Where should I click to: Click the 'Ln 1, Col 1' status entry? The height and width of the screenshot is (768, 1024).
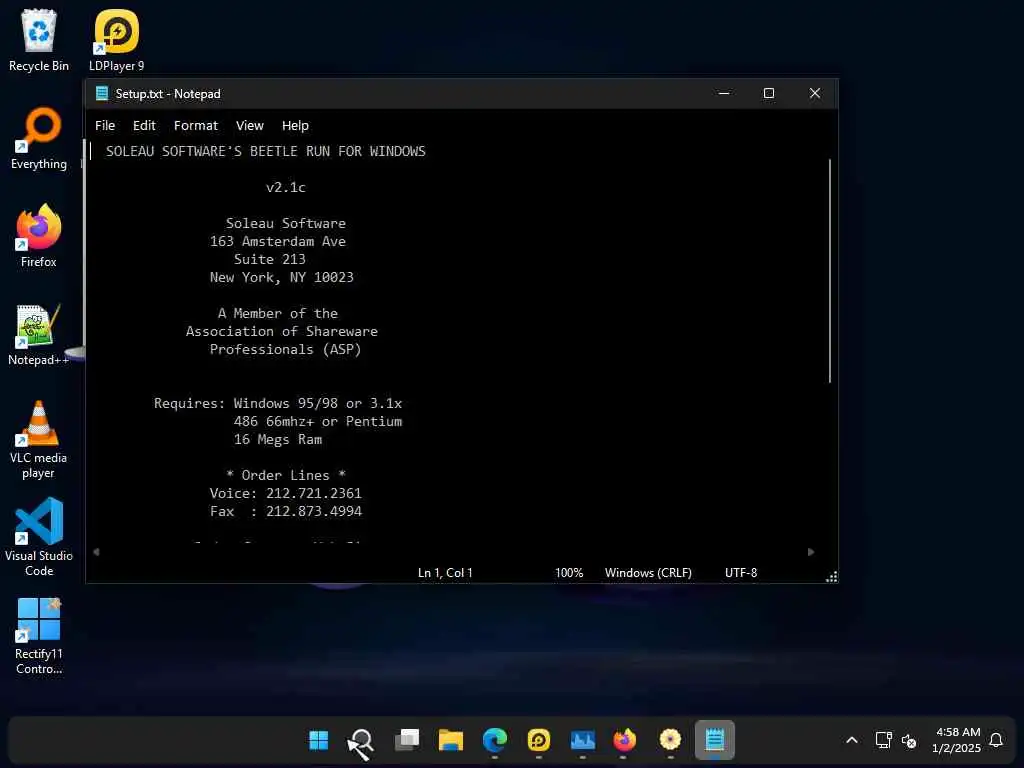pyautogui.click(x=445, y=573)
